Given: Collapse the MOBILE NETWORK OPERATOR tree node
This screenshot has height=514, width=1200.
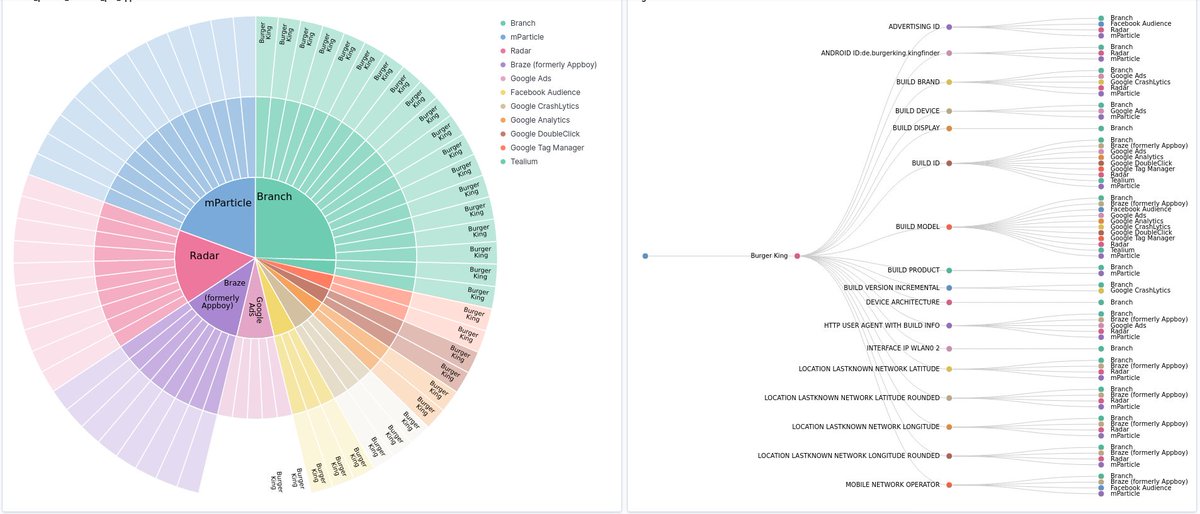Looking at the screenshot, I should [949, 485].
